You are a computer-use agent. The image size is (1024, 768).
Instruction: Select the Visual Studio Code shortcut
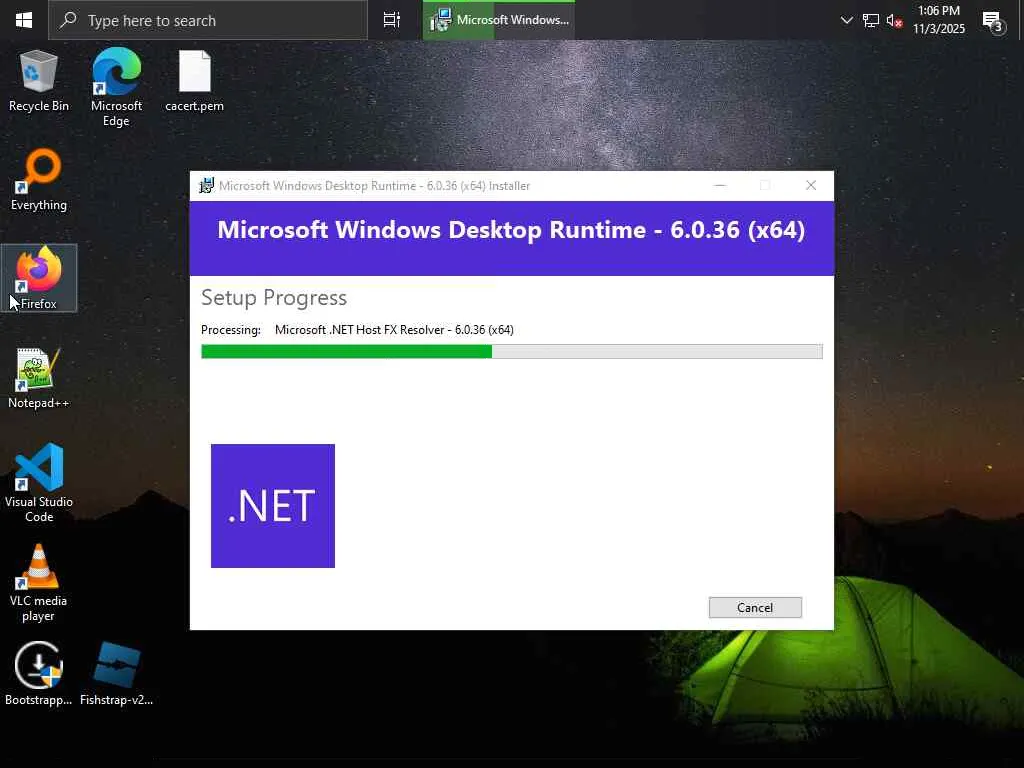(39, 483)
